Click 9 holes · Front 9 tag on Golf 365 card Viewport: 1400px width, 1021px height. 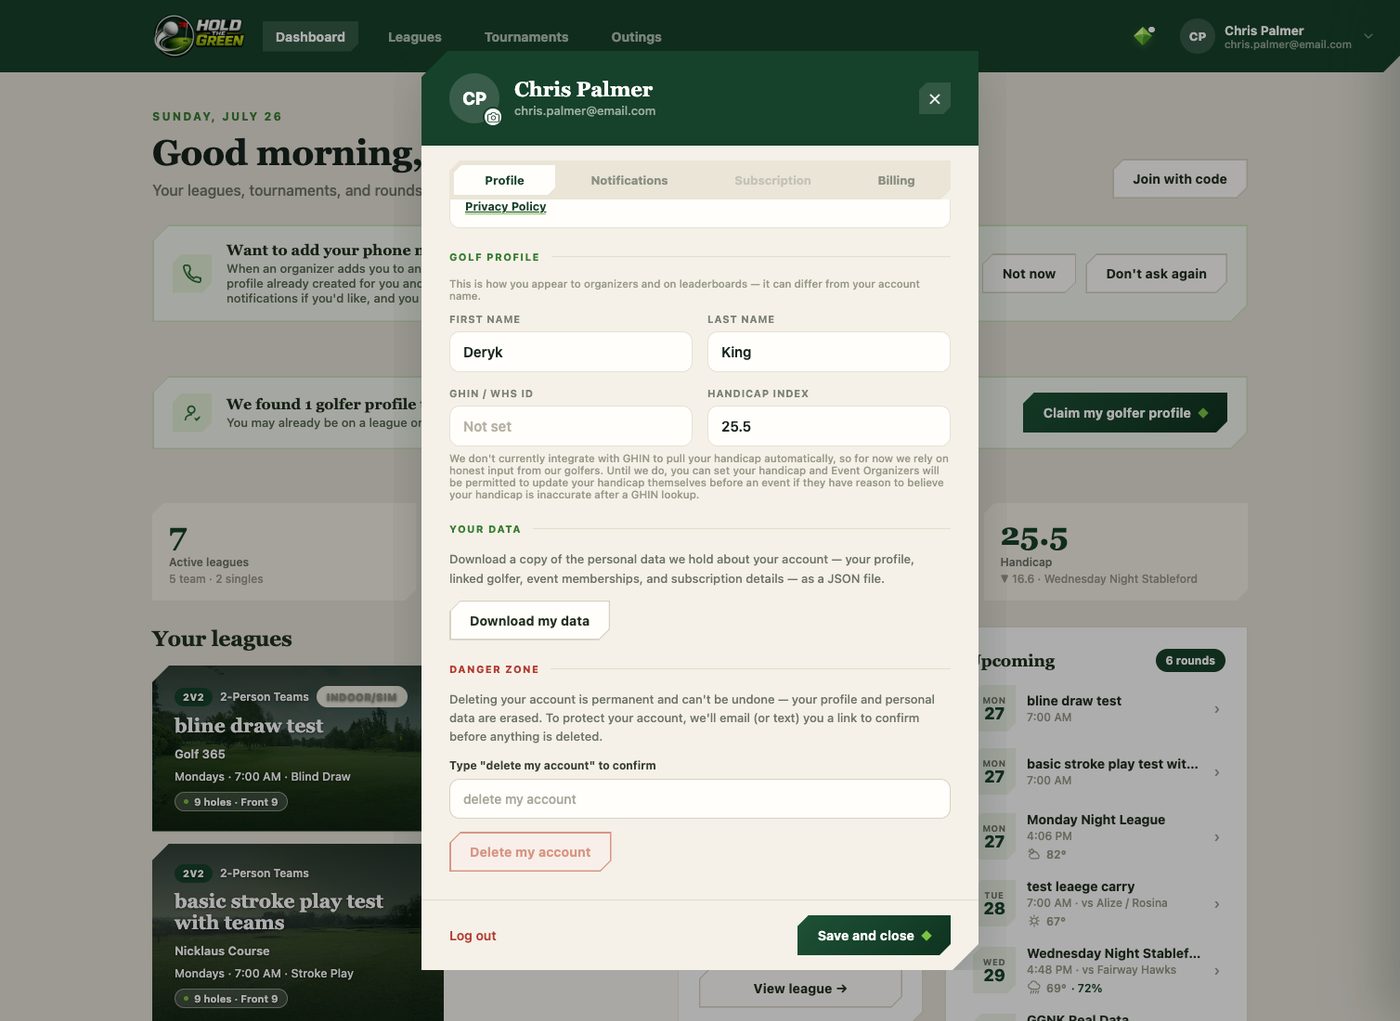(231, 802)
